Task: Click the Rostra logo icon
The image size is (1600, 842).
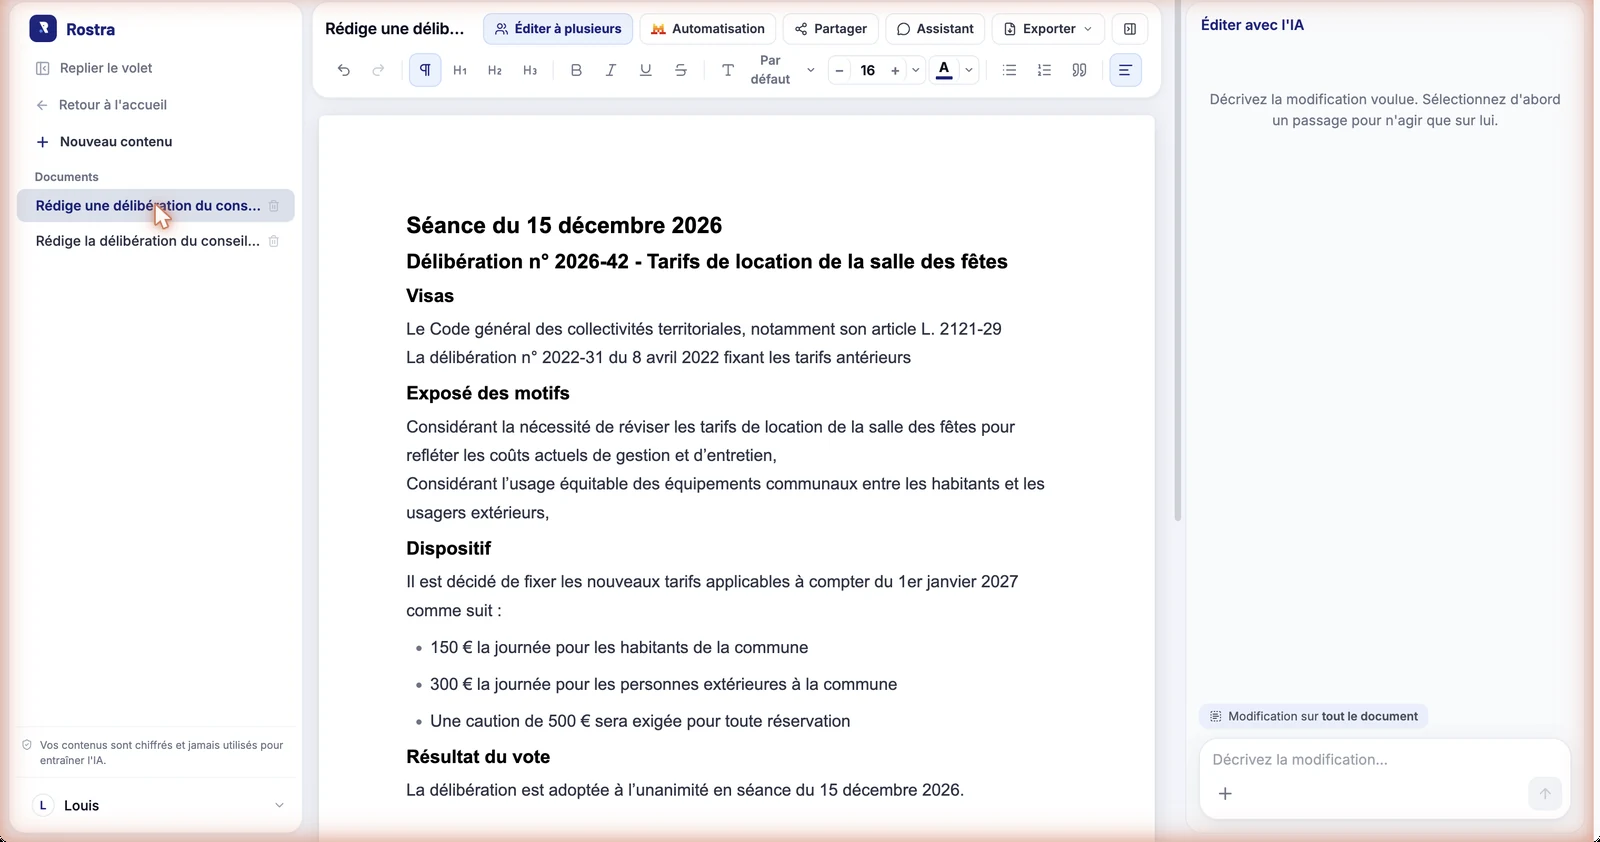Action: (43, 29)
